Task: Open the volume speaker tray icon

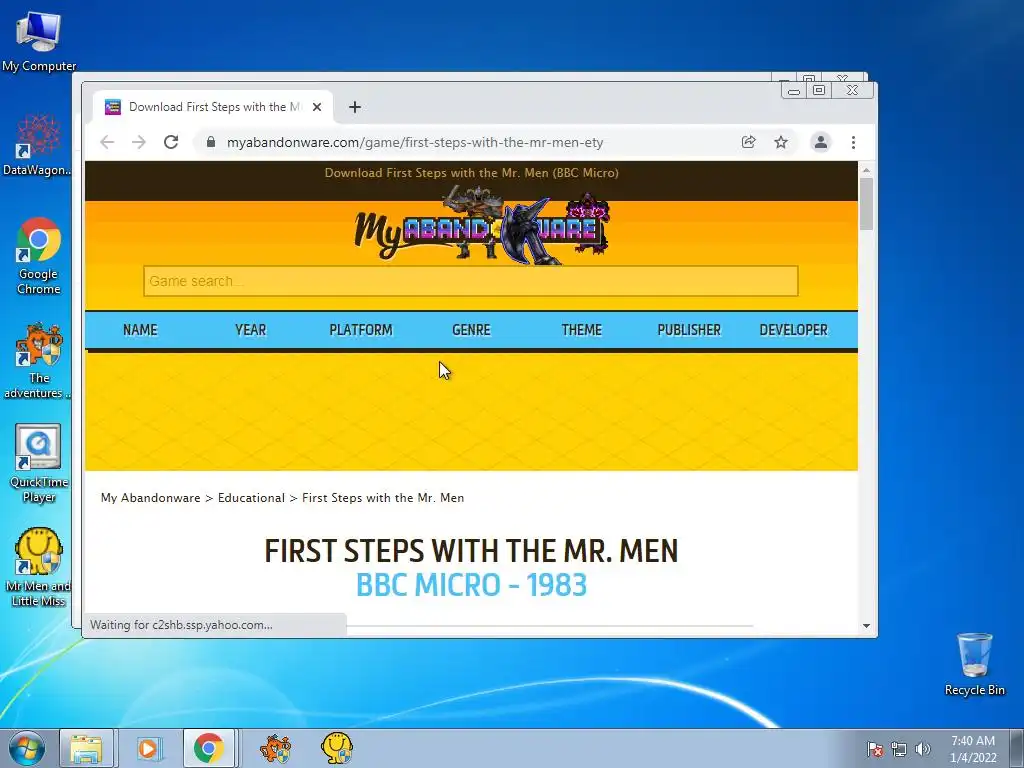Action: point(923,749)
